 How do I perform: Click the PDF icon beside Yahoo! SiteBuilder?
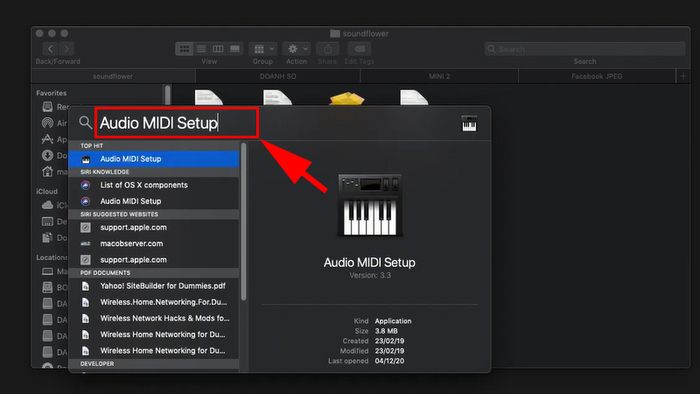tap(85, 286)
